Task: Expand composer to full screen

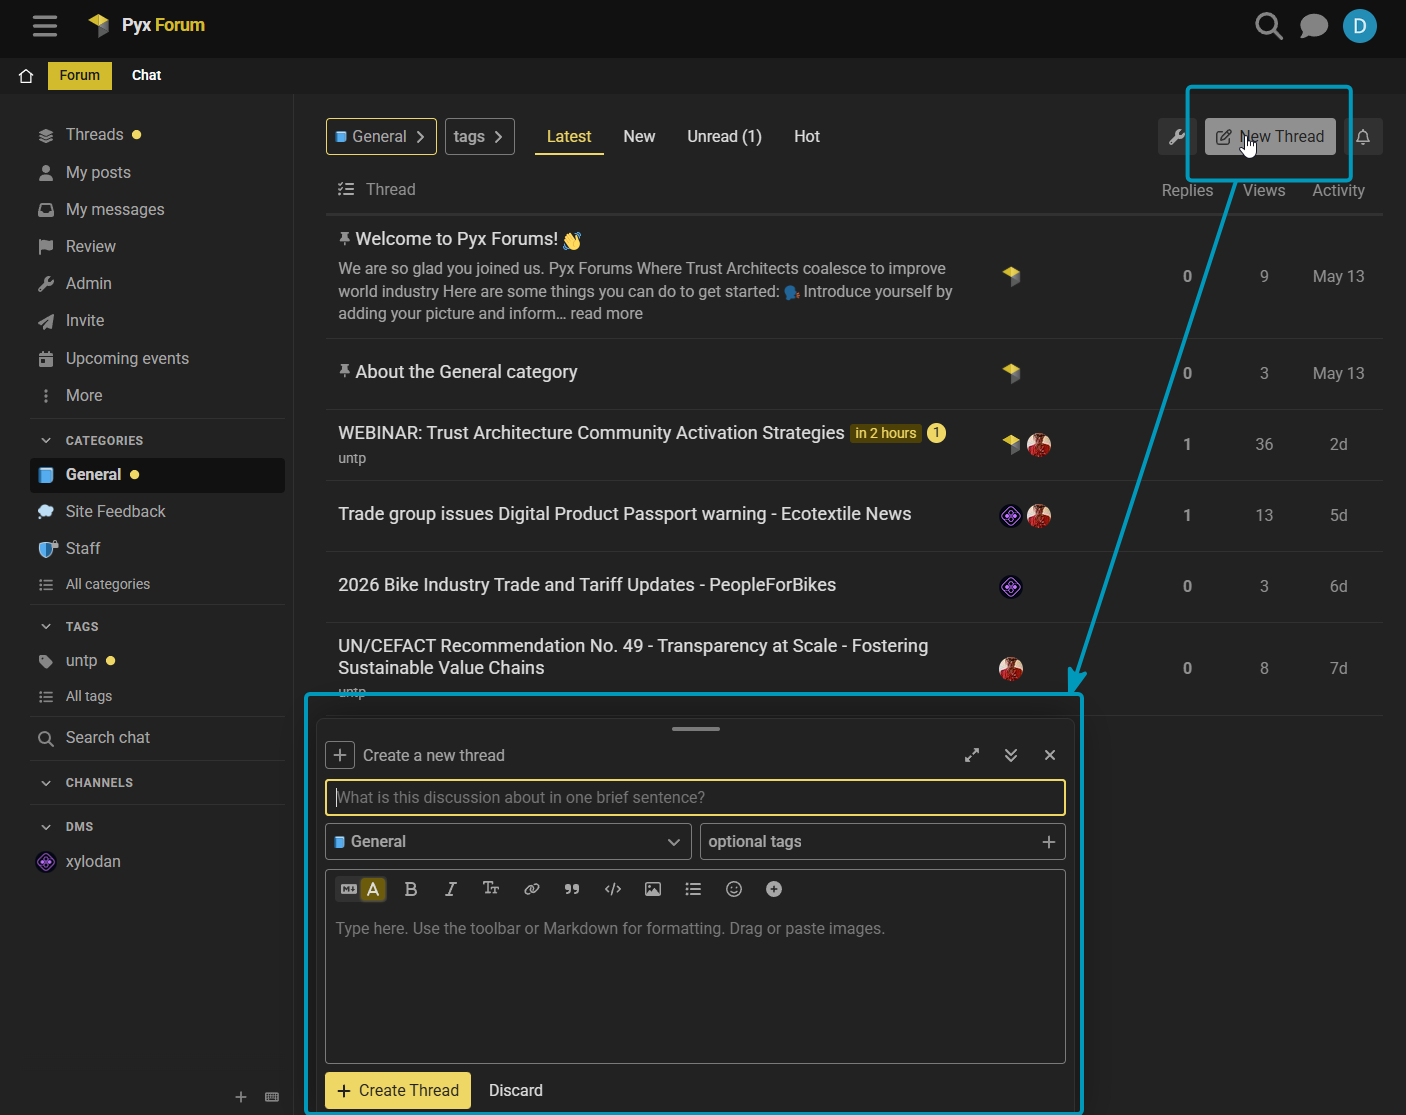Action: [972, 755]
